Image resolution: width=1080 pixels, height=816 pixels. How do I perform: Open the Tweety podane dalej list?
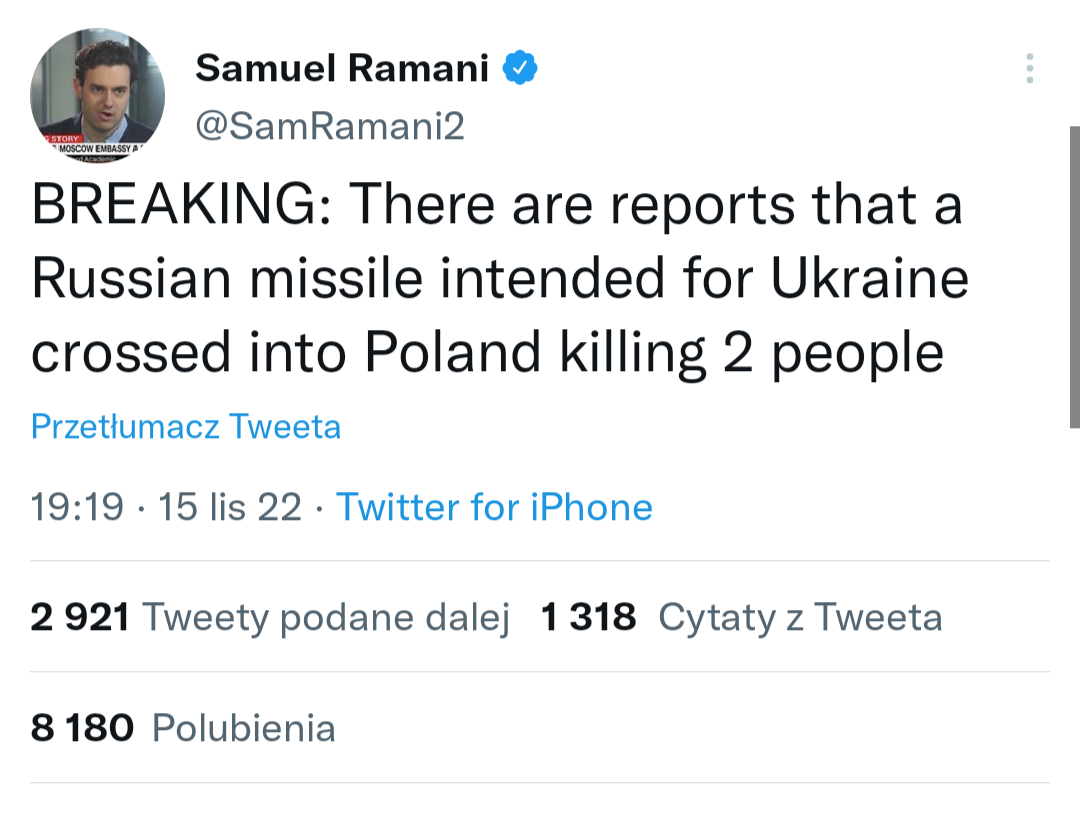point(326,617)
